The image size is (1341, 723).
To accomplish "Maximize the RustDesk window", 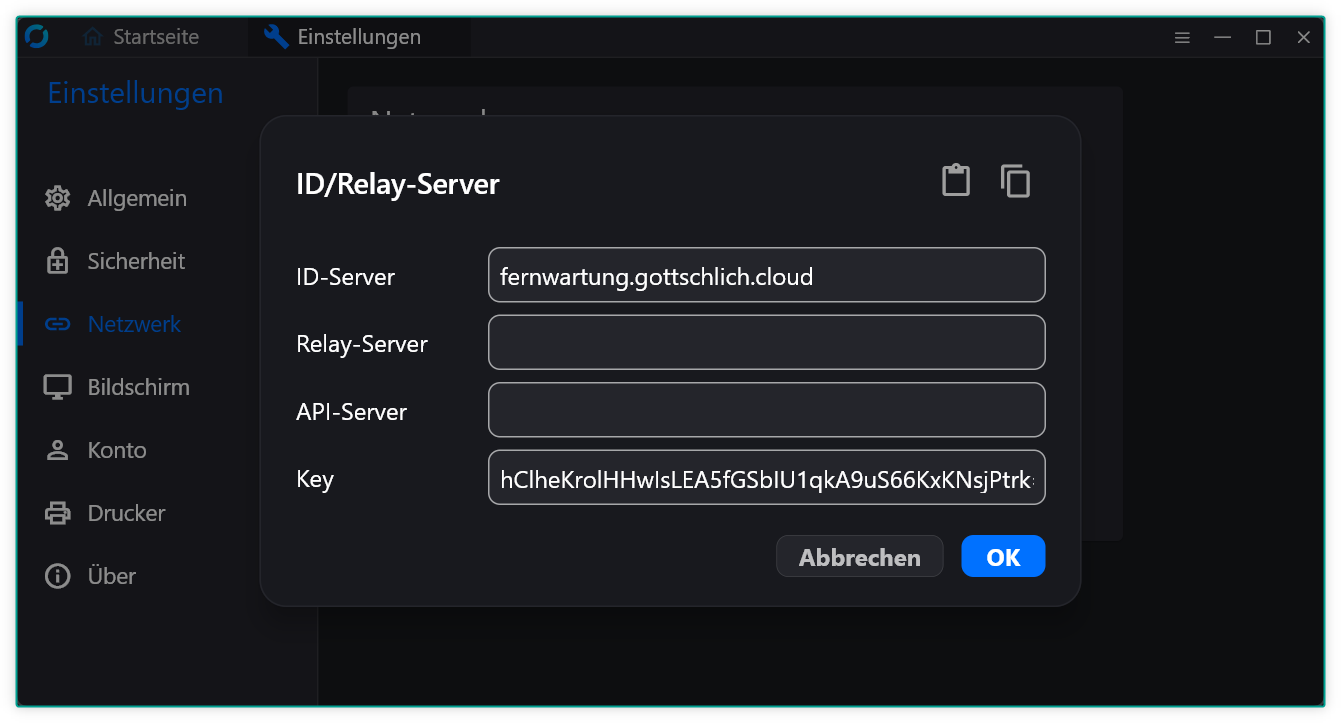I will (1263, 38).
